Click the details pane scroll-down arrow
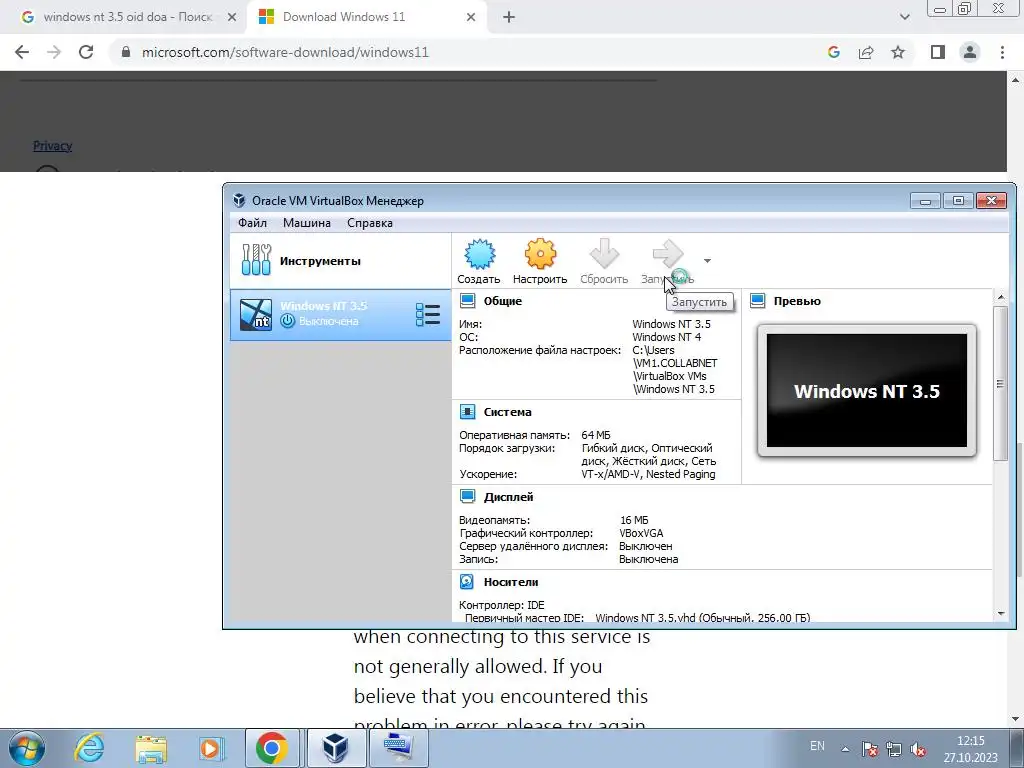This screenshot has height=768, width=1024. [x=1001, y=613]
